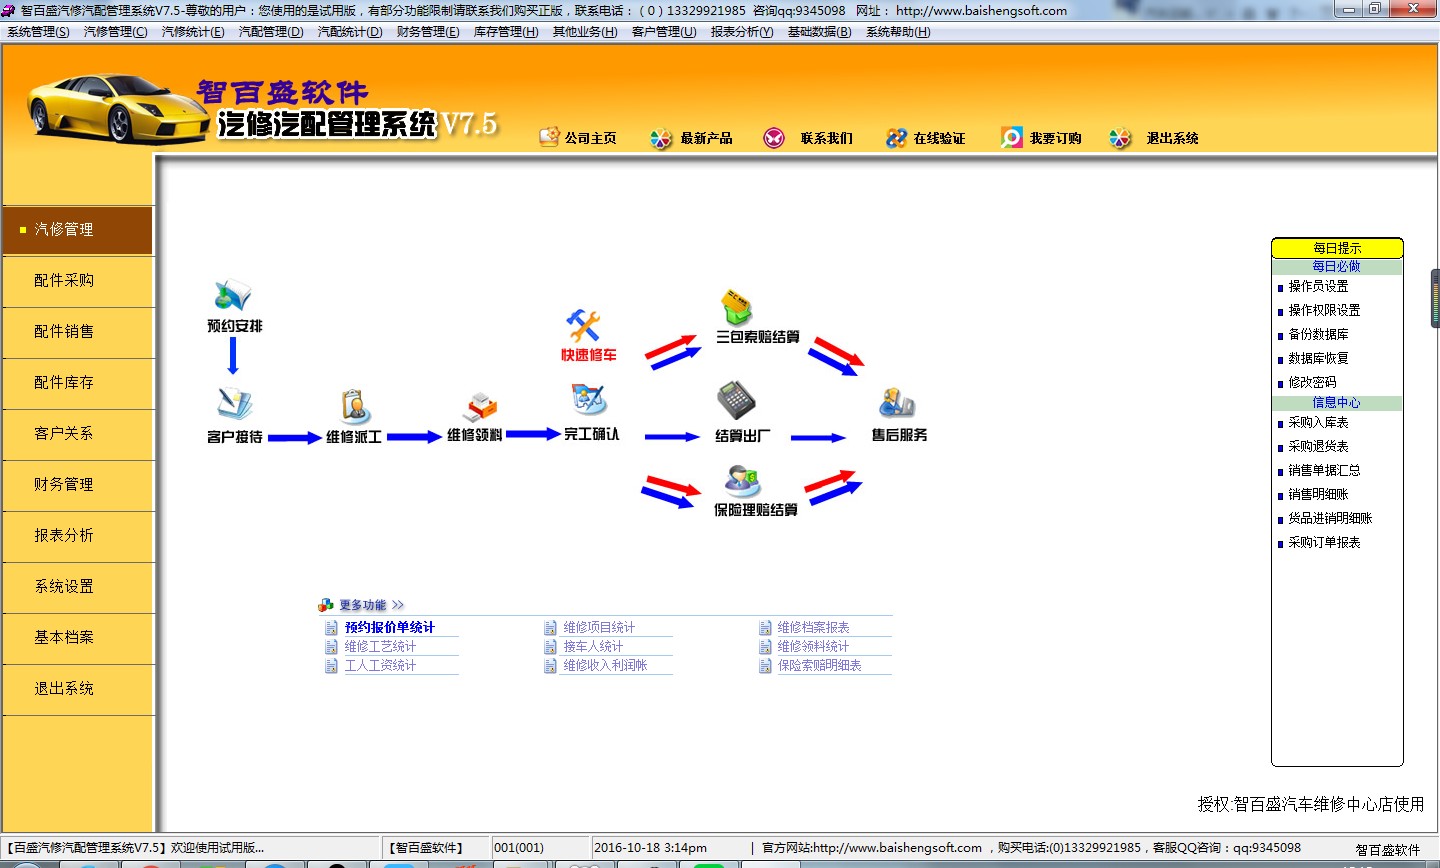1440x868 pixels.
Task: Click the 公司主页 home icon
Action: click(549, 137)
